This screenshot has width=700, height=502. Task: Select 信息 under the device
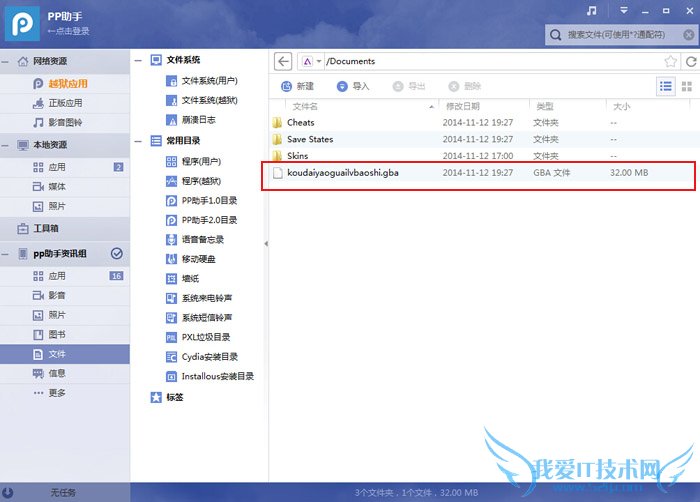point(65,373)
